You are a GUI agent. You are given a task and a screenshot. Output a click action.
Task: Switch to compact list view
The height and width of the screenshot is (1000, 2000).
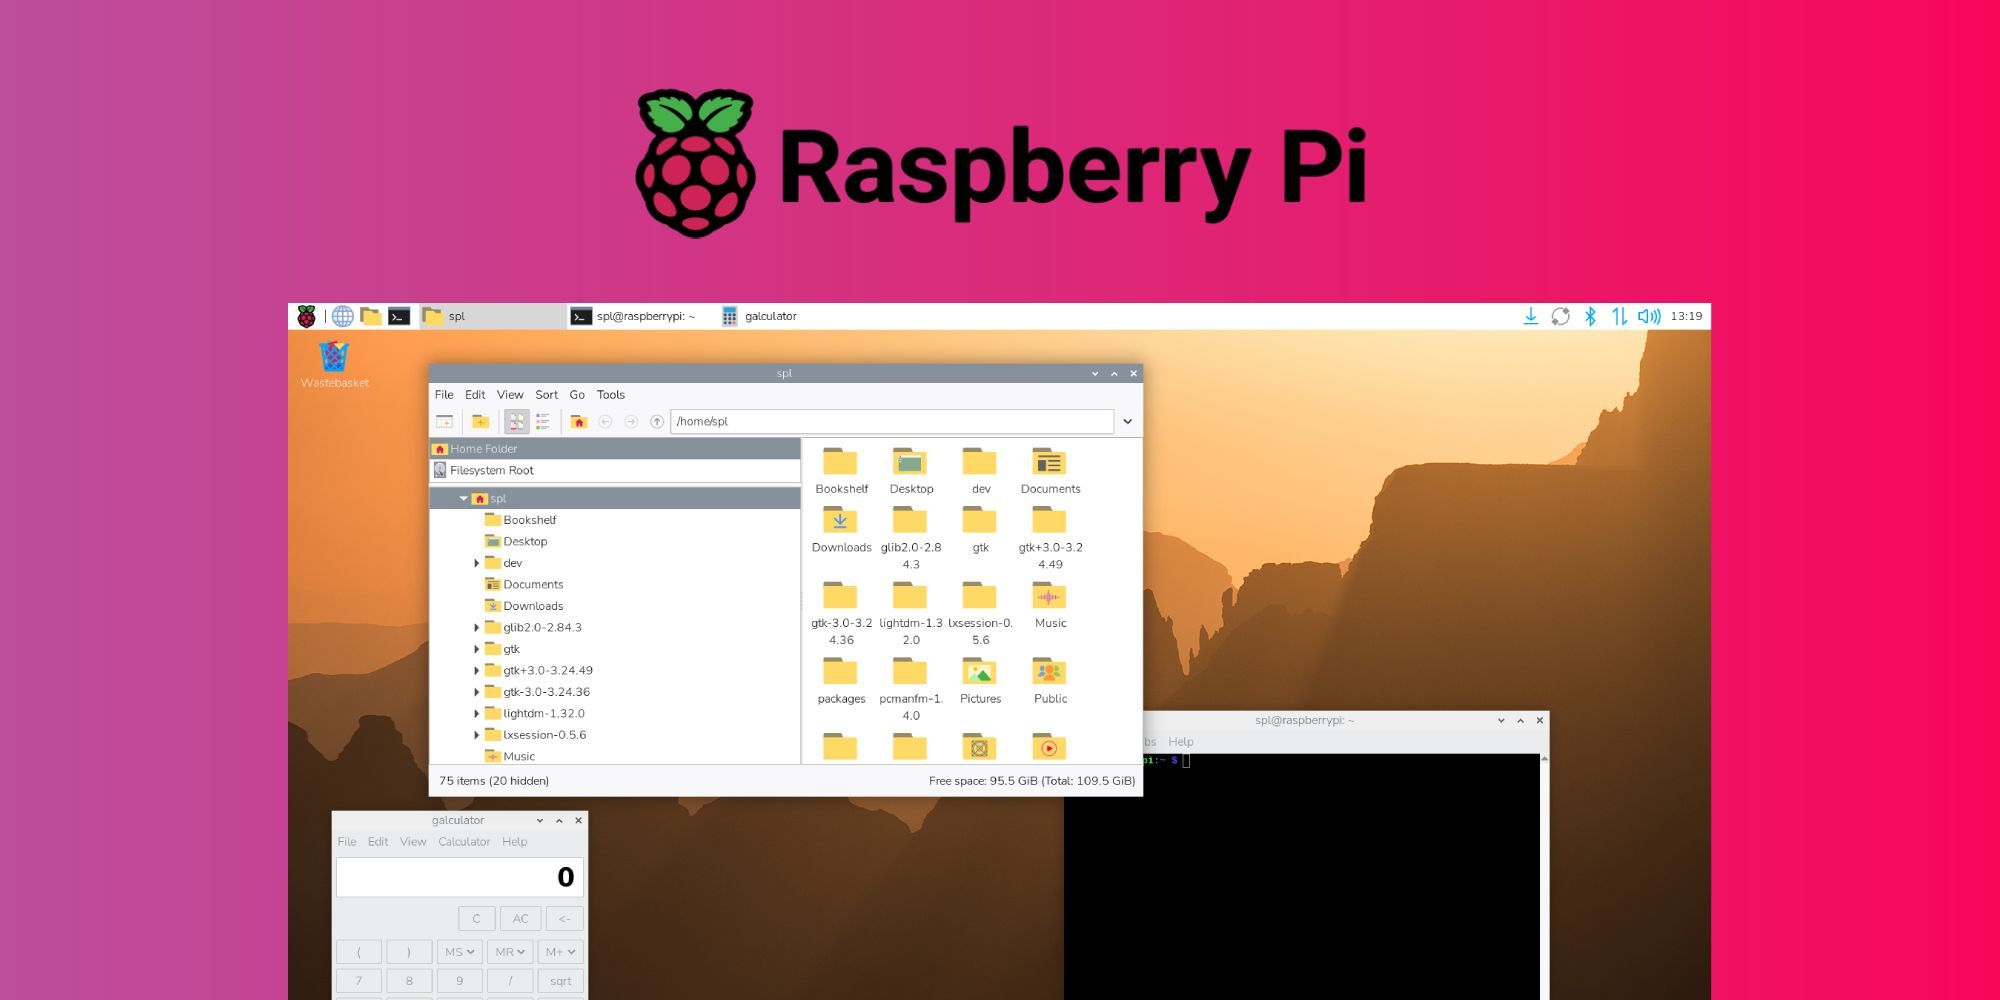pyautogui.click(x=543, y=421)
